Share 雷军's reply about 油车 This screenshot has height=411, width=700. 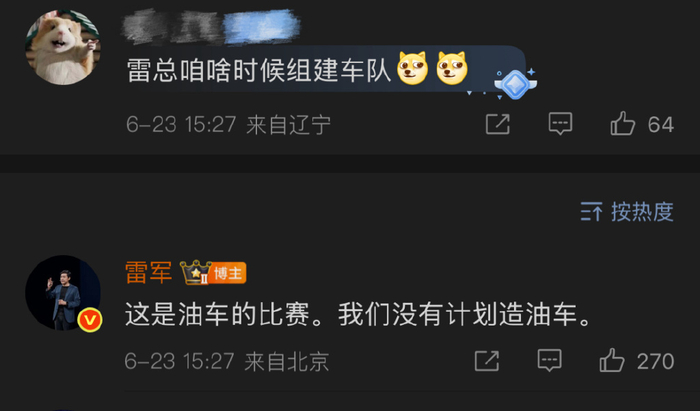pos(487,361)
